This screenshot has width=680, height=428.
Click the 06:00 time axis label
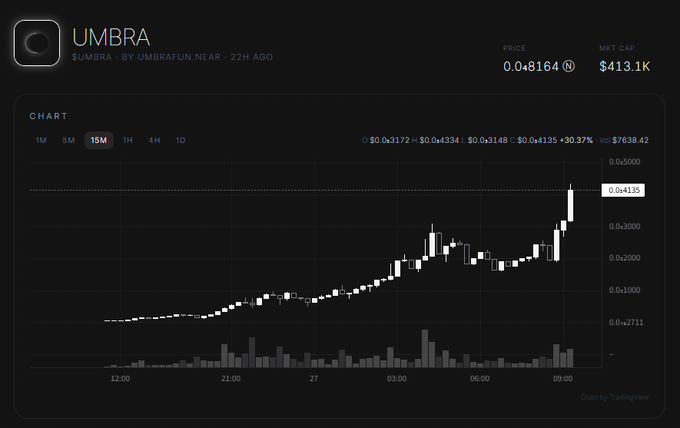480,379
